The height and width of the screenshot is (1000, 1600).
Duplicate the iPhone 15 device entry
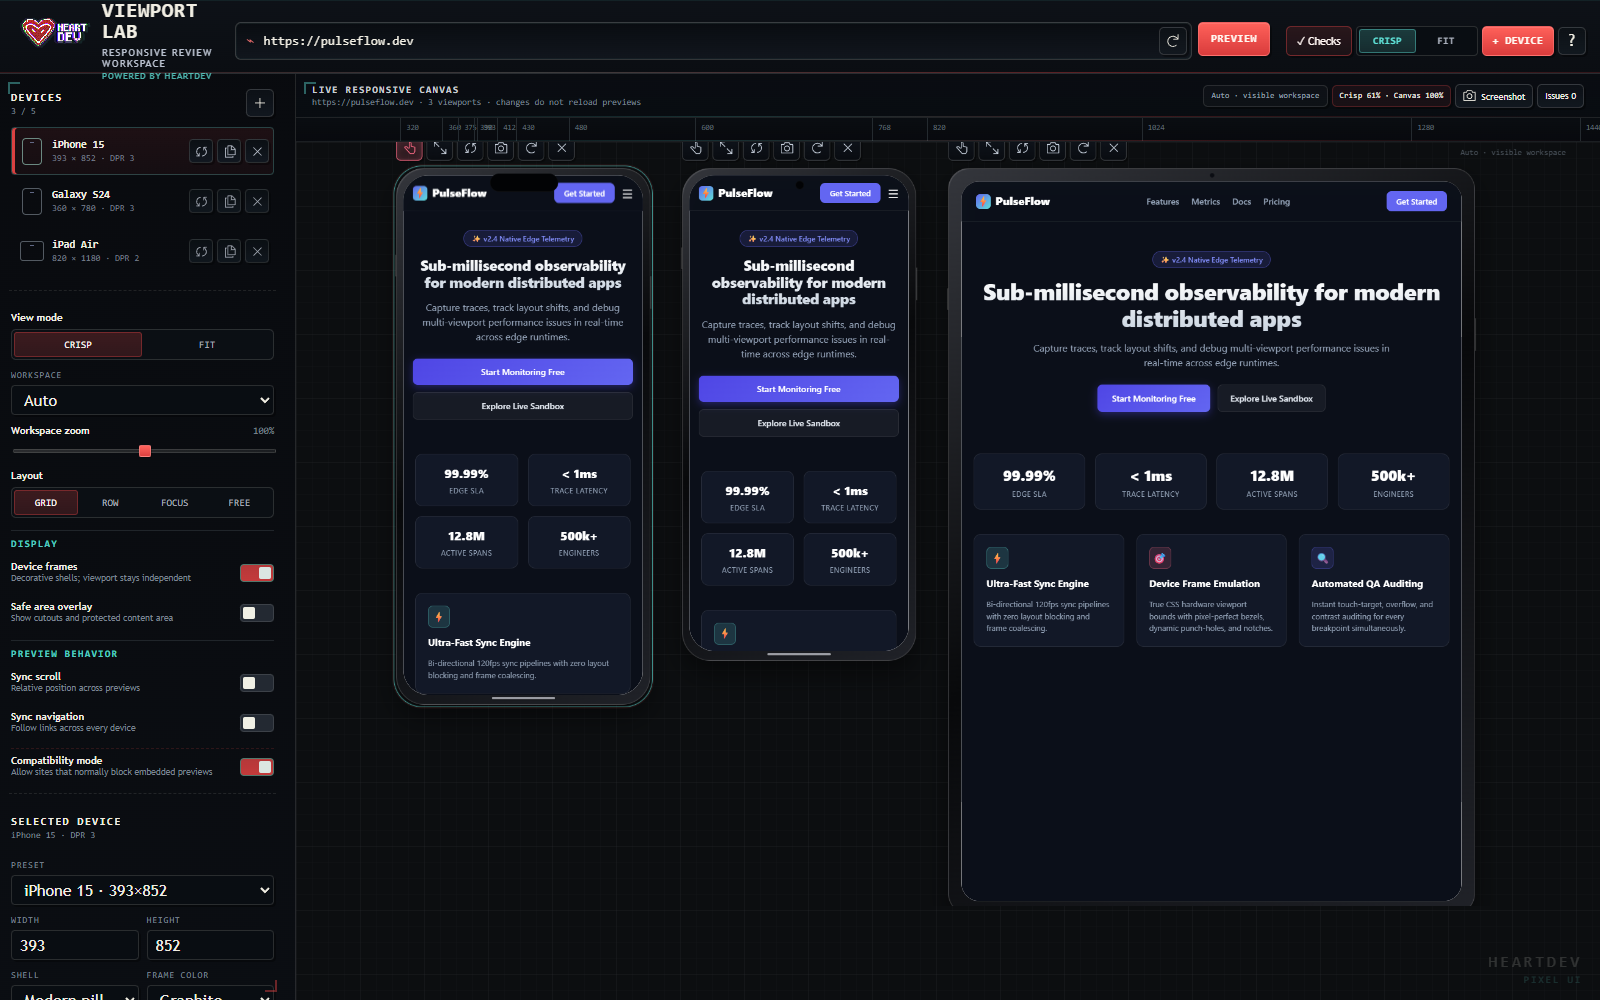tap(230, 151)
